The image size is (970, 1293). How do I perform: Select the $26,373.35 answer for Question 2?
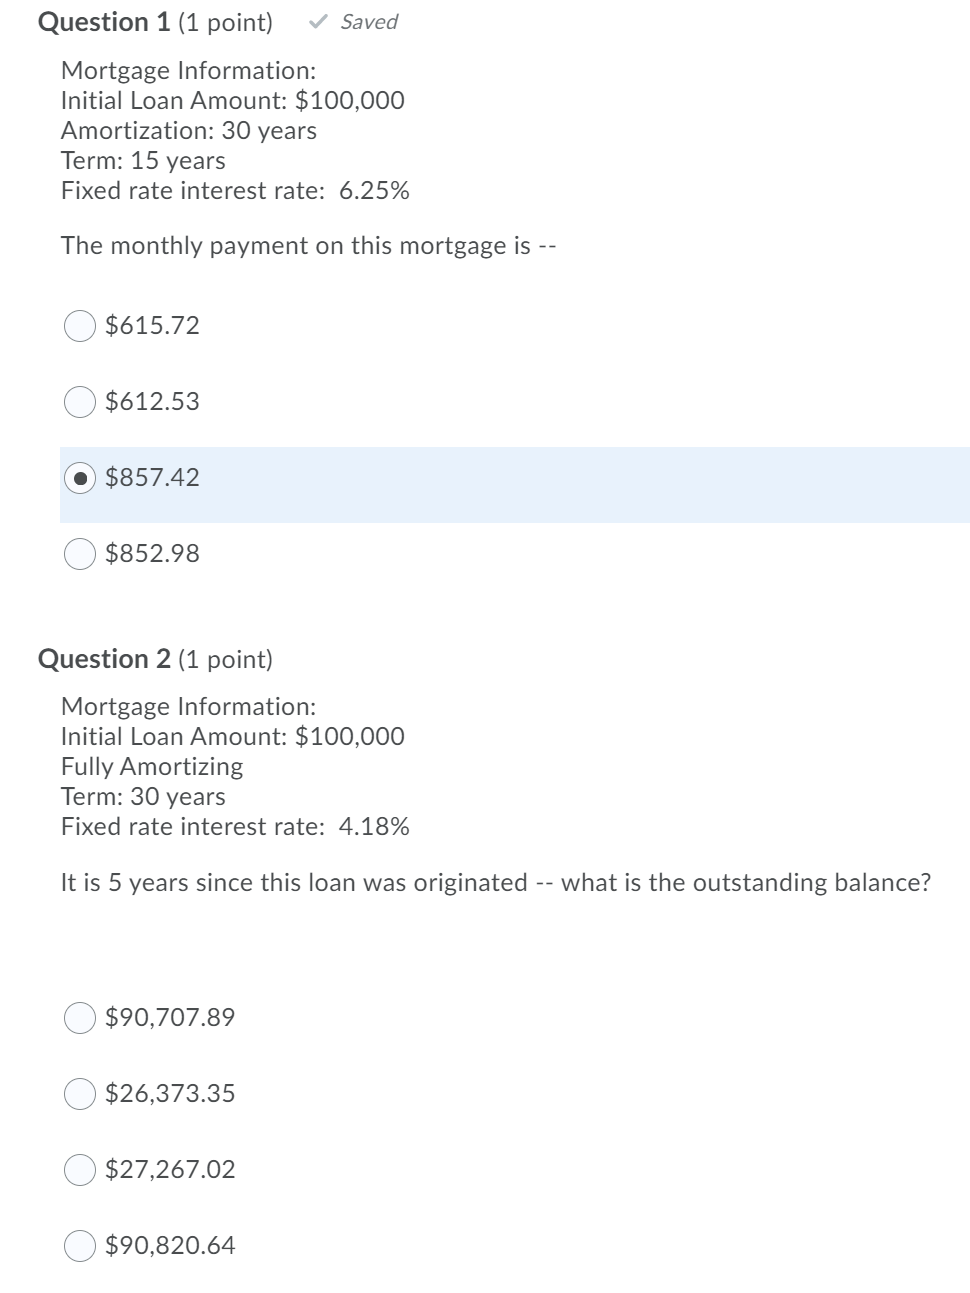tap(79, 1094)
